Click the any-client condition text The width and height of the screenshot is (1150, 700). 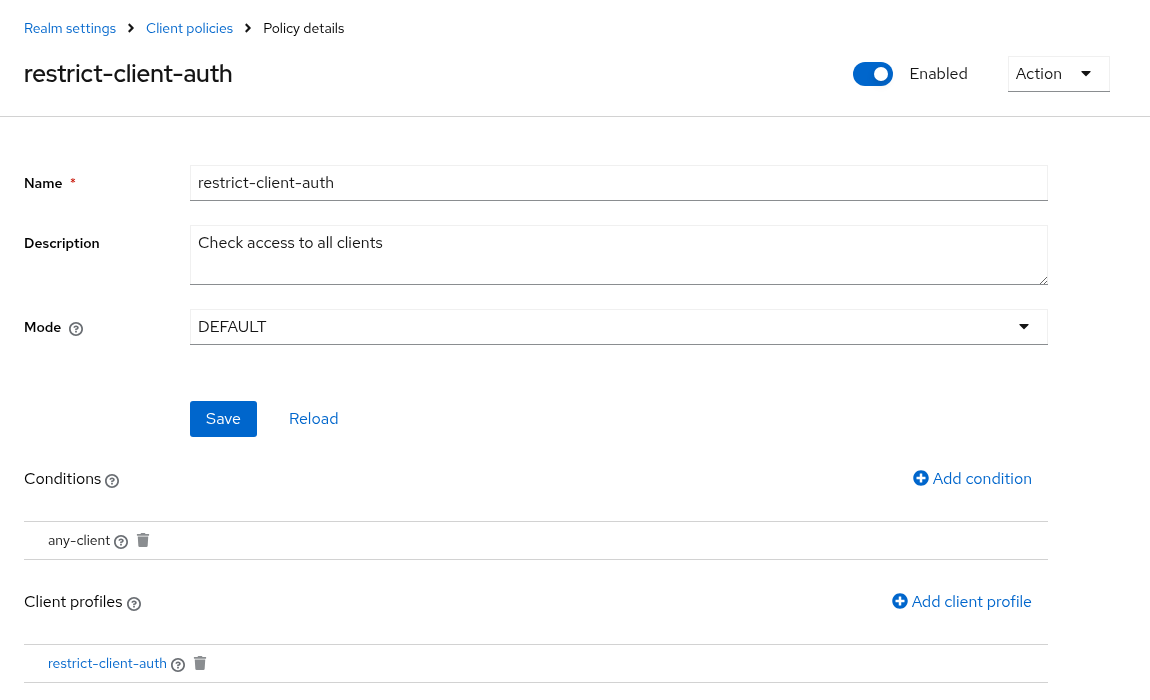click(x=78, y=541)
